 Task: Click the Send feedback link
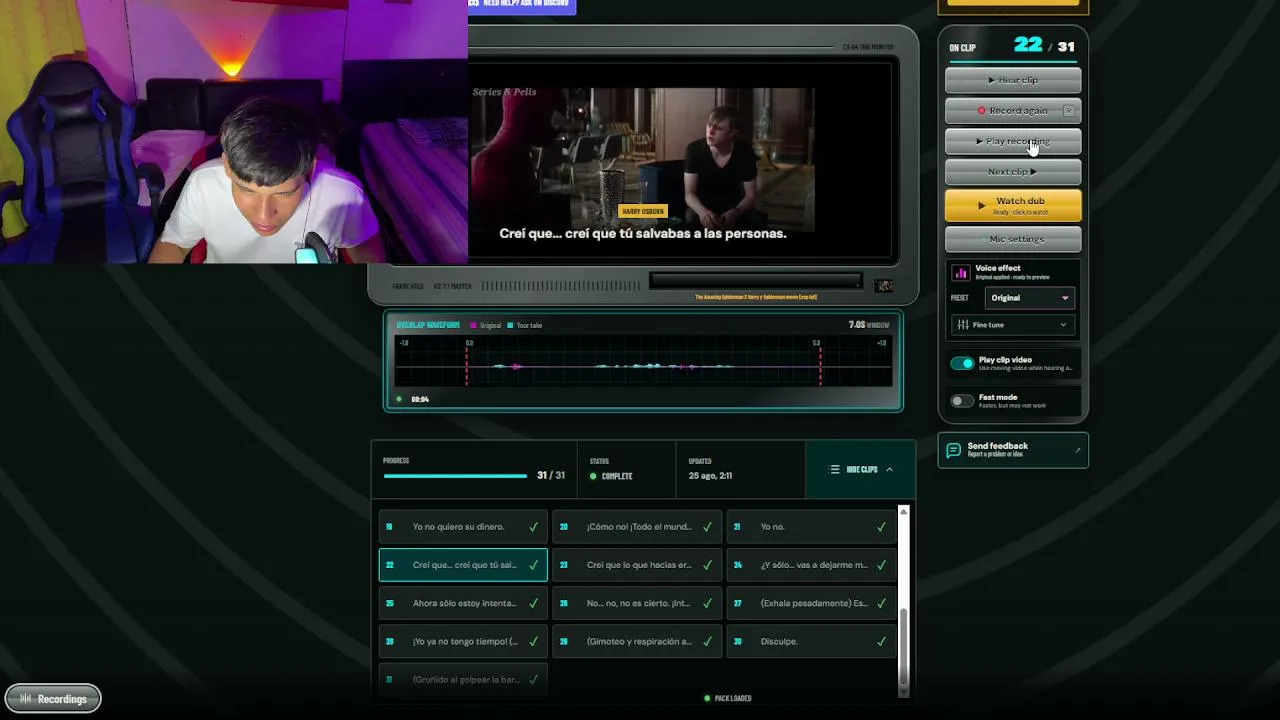point(1013,450)
